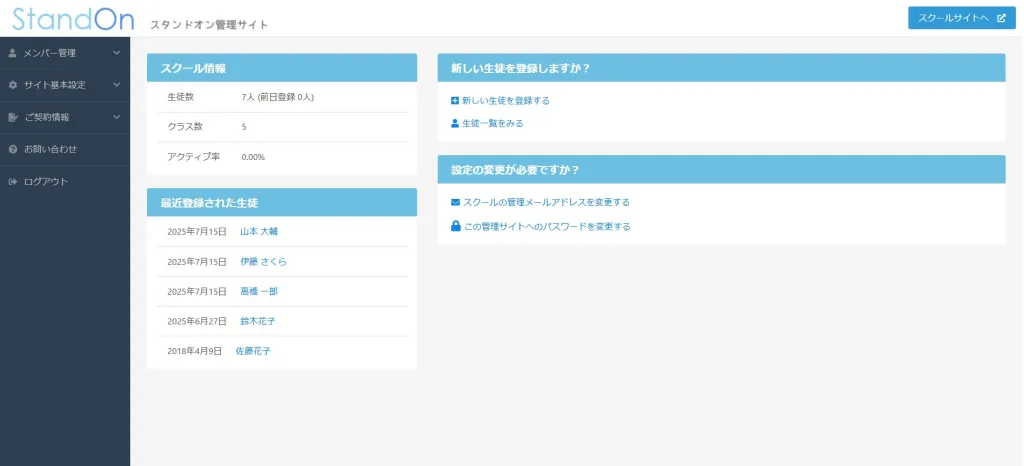Go to お問い合わせ in sidebar

click(65, 149)
